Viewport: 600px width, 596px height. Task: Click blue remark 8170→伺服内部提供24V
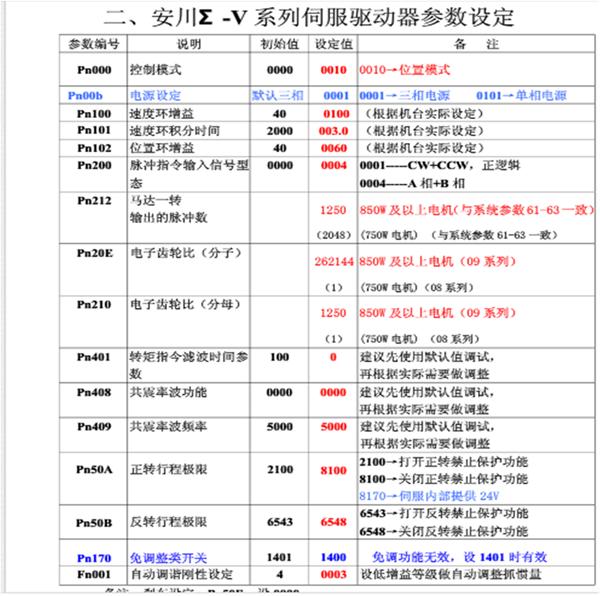pos(429,496)
